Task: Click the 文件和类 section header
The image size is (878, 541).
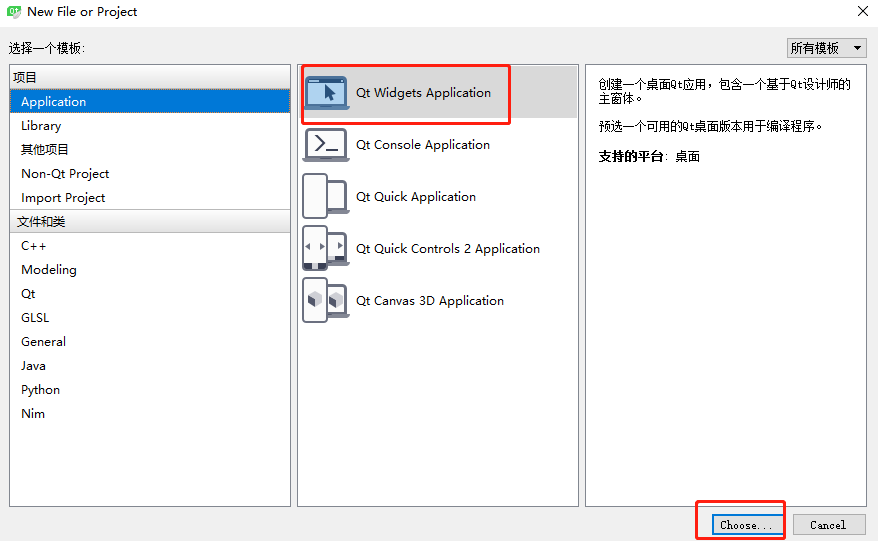Action: 150,222
